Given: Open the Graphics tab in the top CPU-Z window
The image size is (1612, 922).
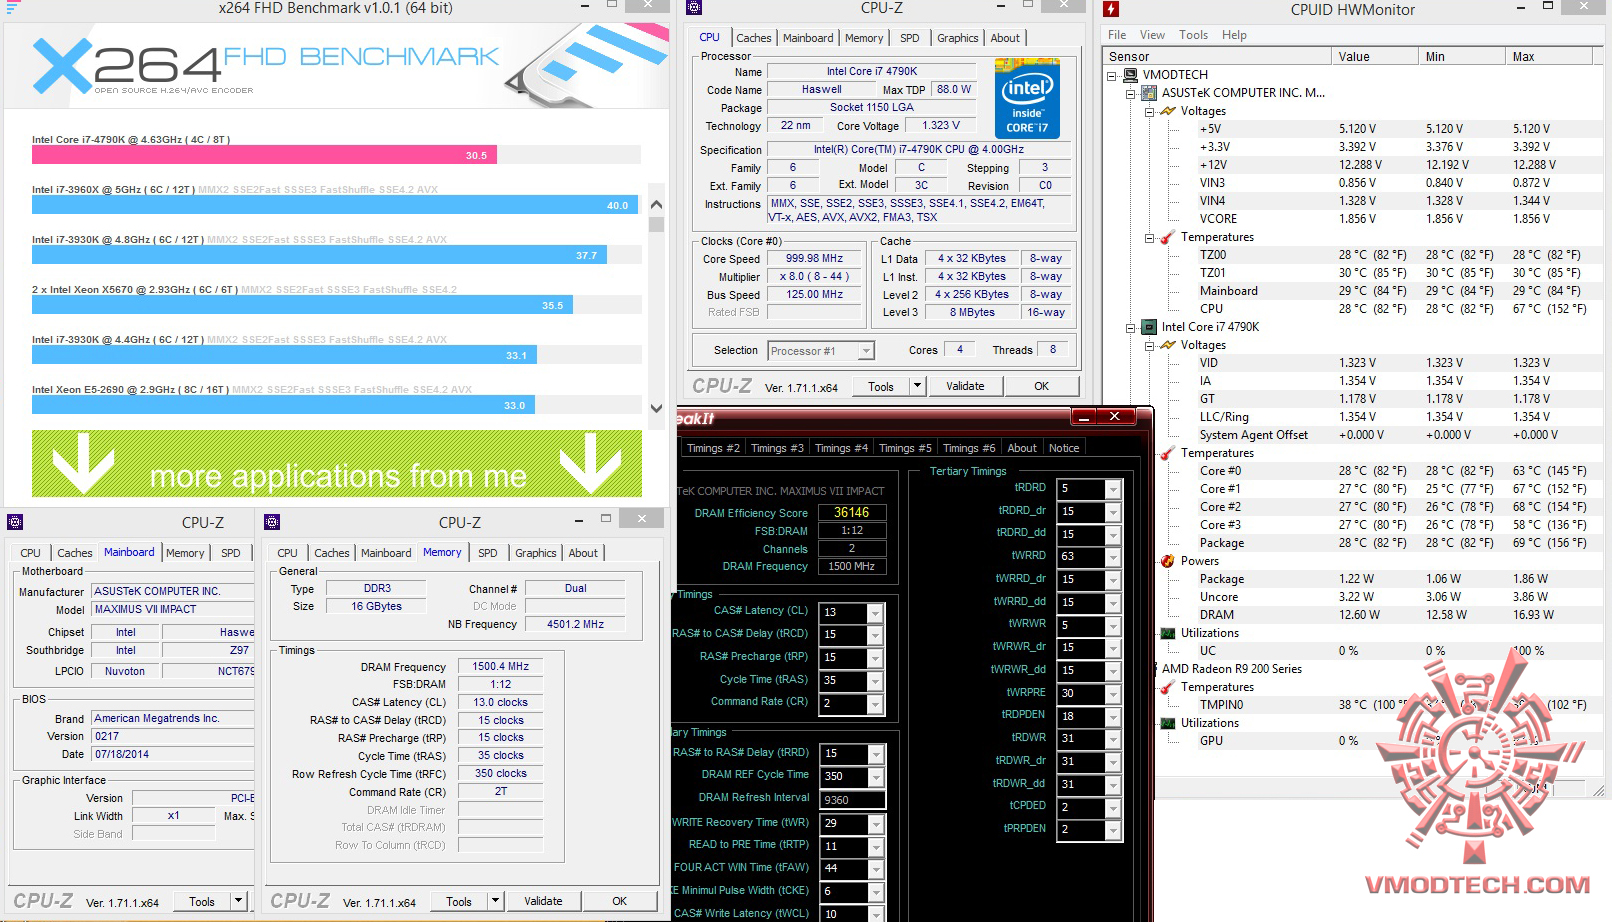Looking at the screenshot, I should pyautogui.click(x=957, y=38).
